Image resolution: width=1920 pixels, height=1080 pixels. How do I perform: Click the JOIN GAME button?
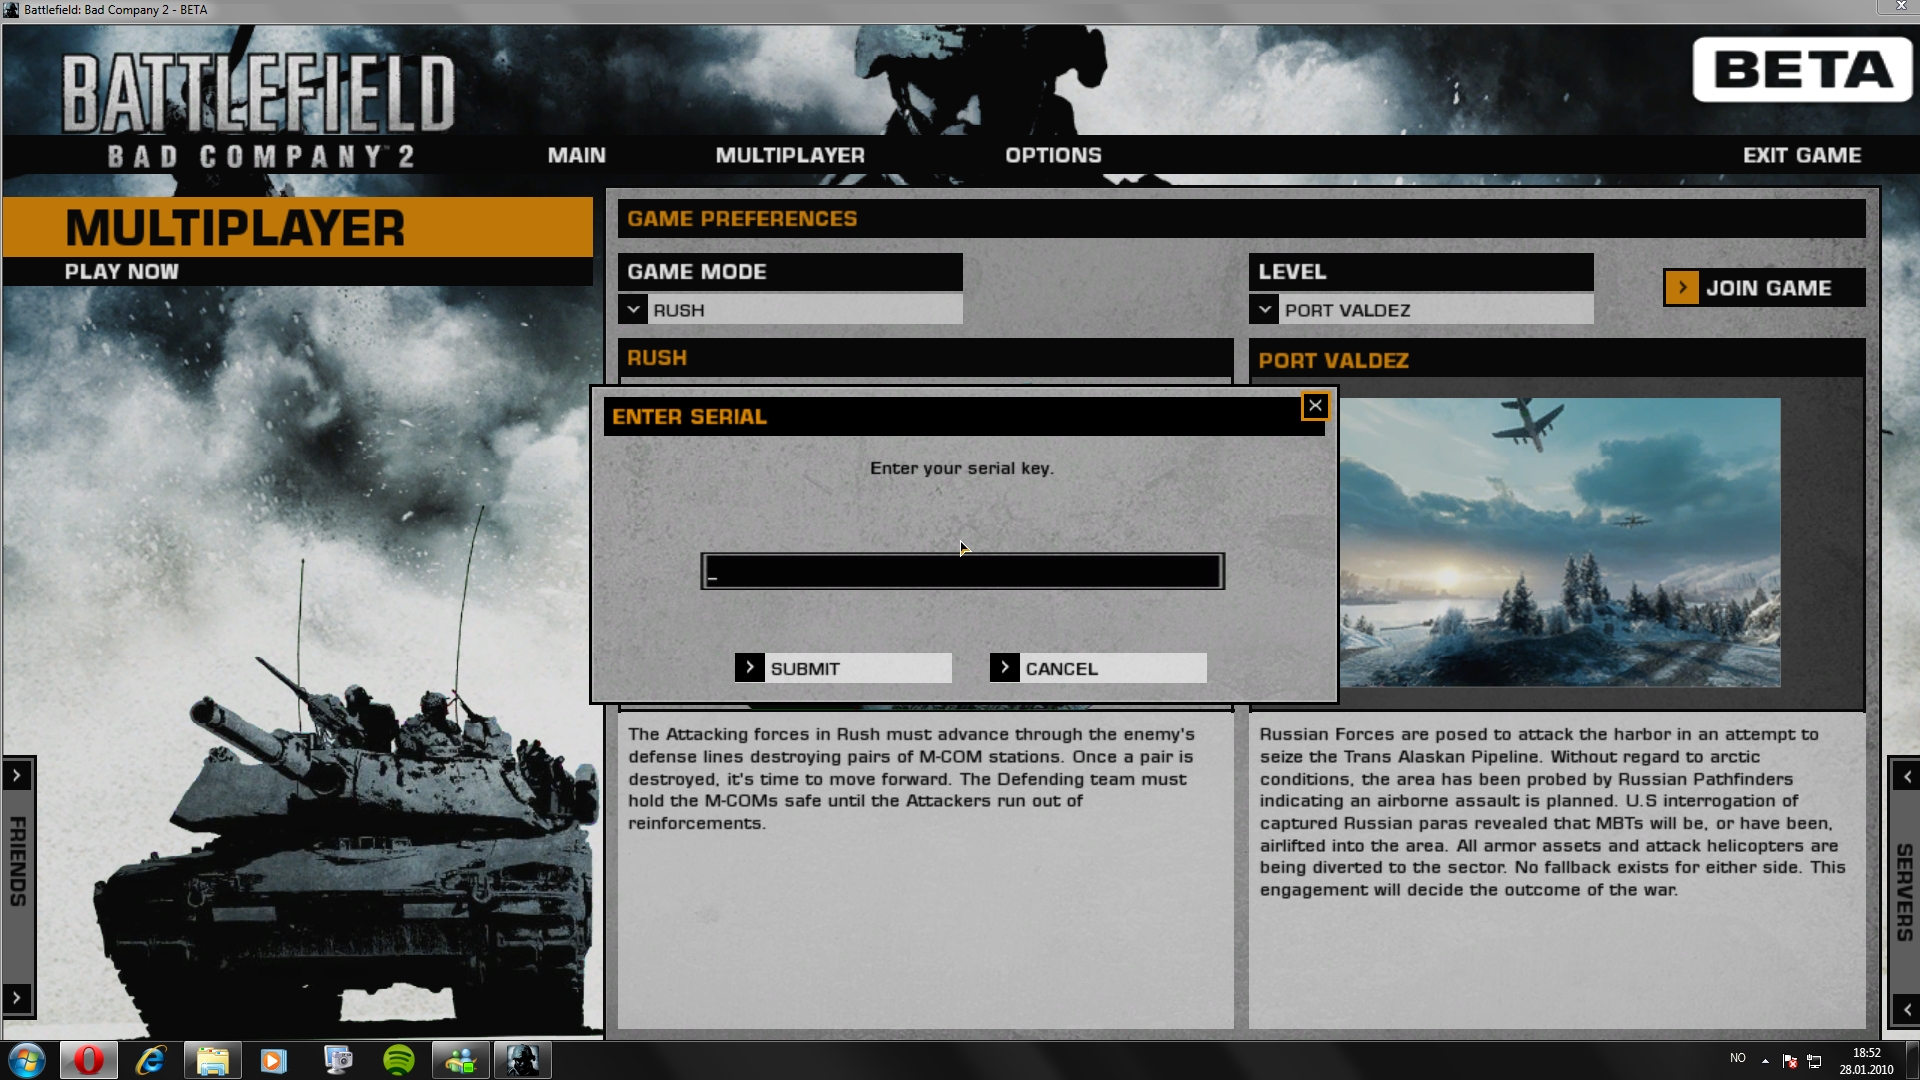pos(1764,288)
